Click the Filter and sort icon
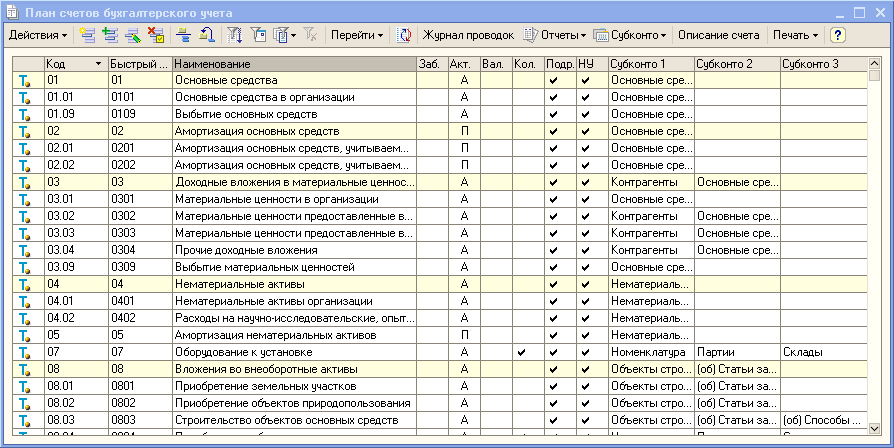The image size is (894, 448). pyautogui.click(x=236, y=35)
